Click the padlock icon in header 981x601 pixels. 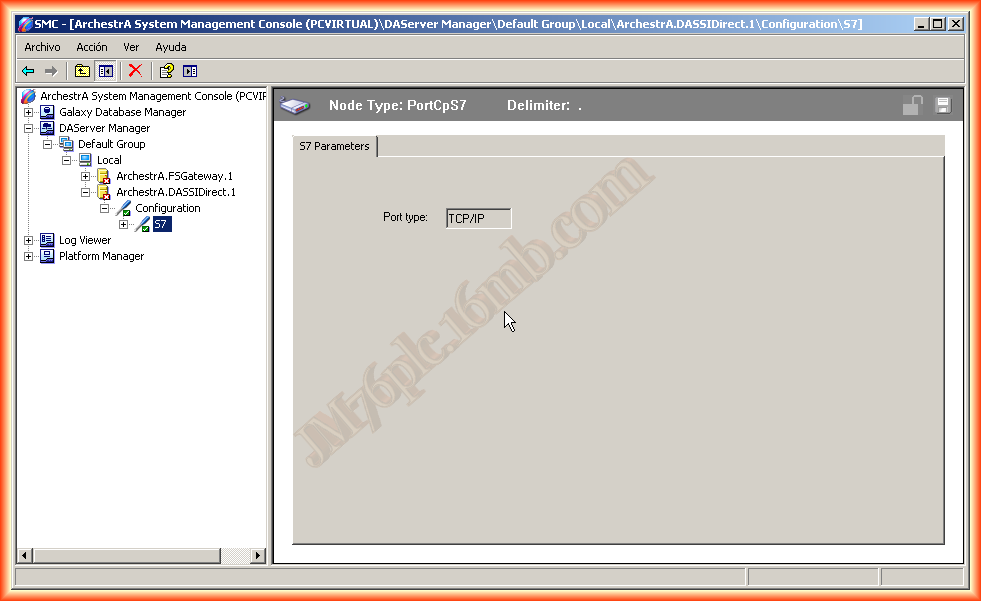tap(912, 106)
